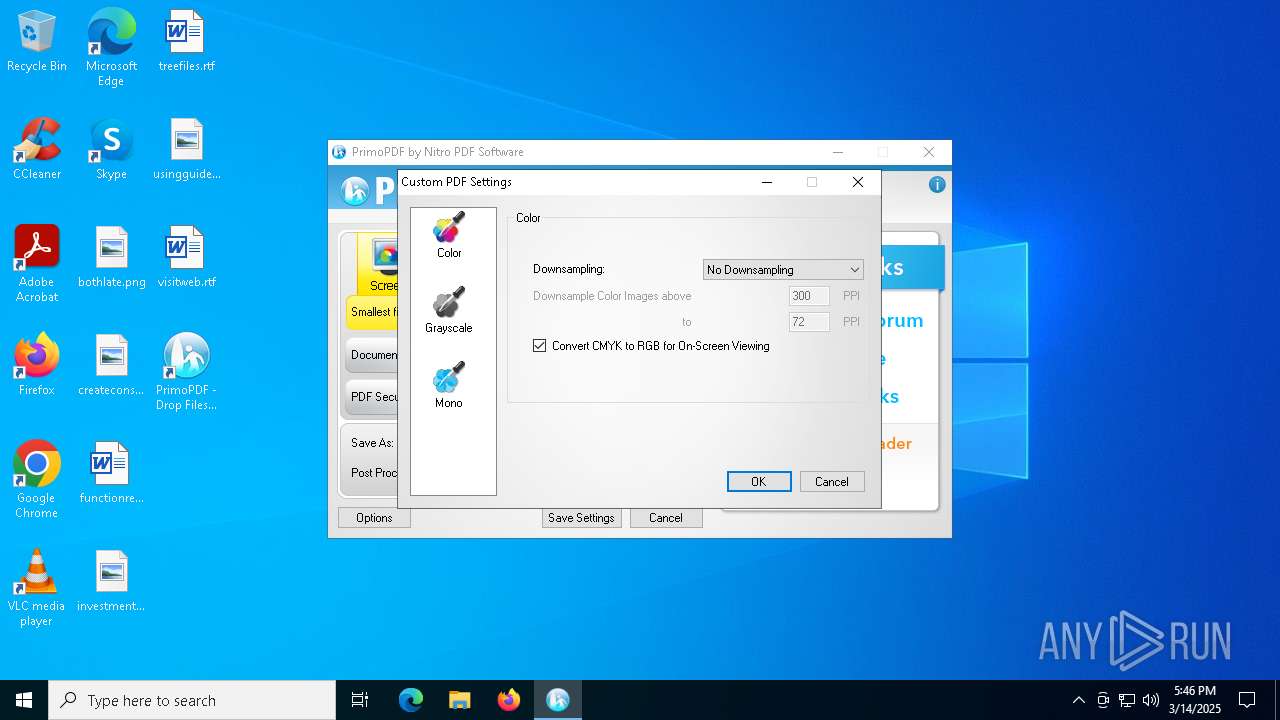Open Firefox from the taskbar
This screenshot has height=720, width=1280.
pyautogui.click(x=509, y=700)
